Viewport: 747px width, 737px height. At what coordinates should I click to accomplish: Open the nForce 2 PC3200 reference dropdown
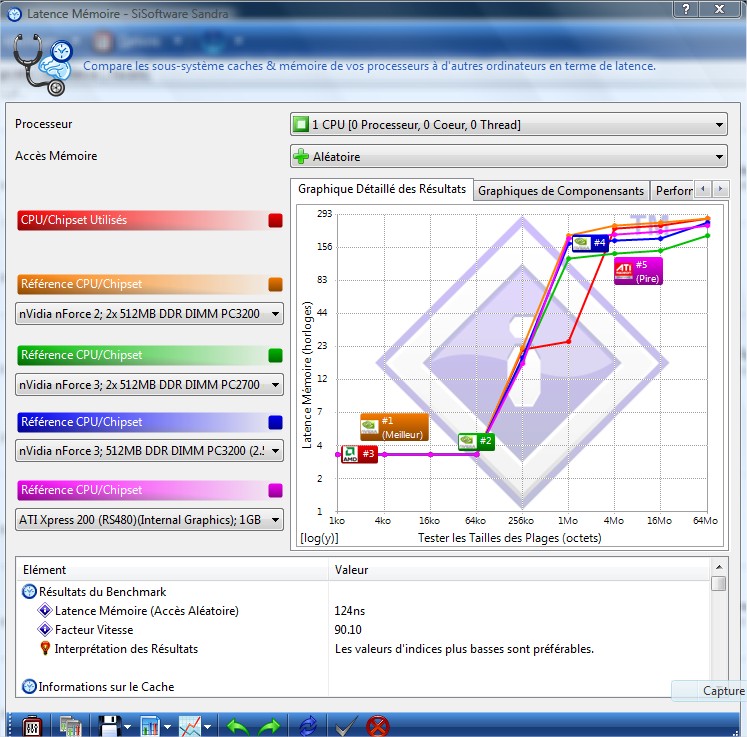click(149, 313)
